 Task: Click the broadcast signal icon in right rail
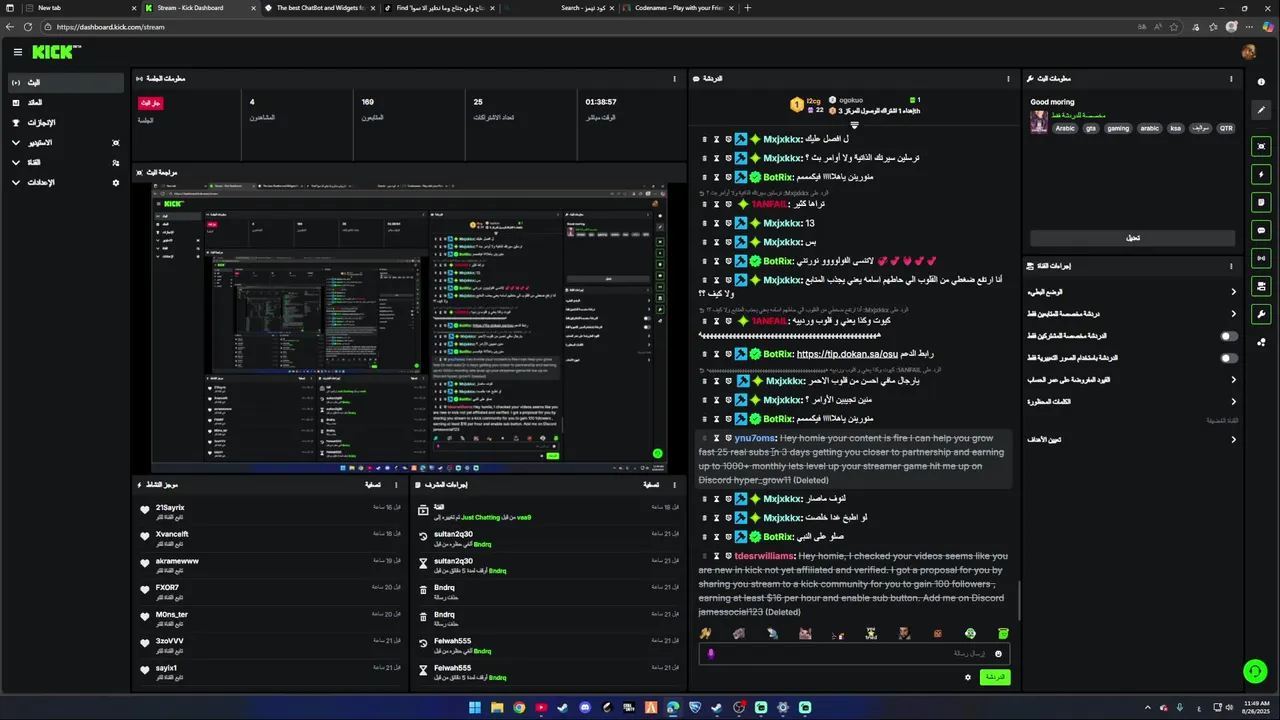pyautogui.click(x=1261, y=258)
